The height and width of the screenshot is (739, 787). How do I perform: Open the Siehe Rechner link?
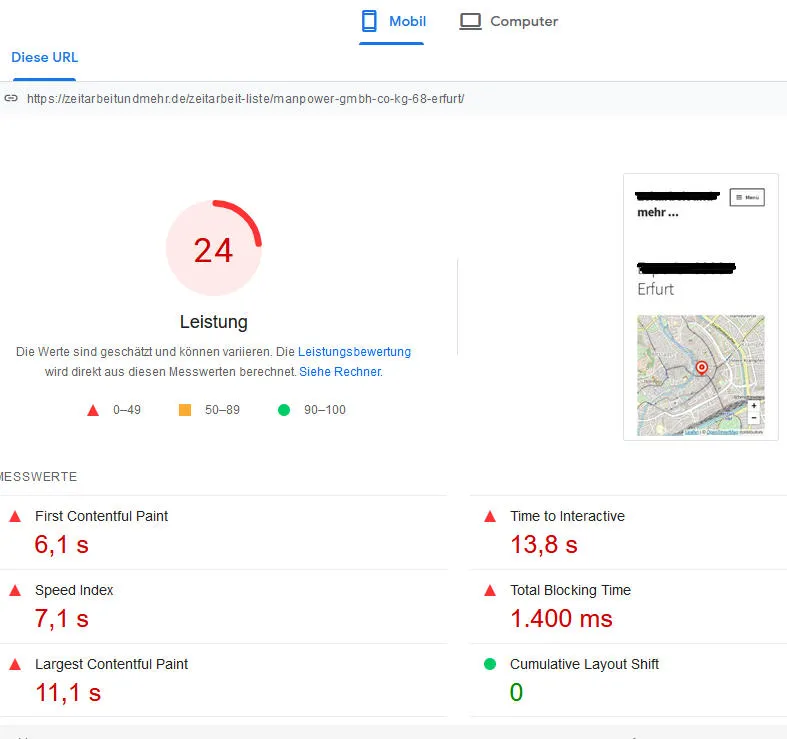pos(341,372)
